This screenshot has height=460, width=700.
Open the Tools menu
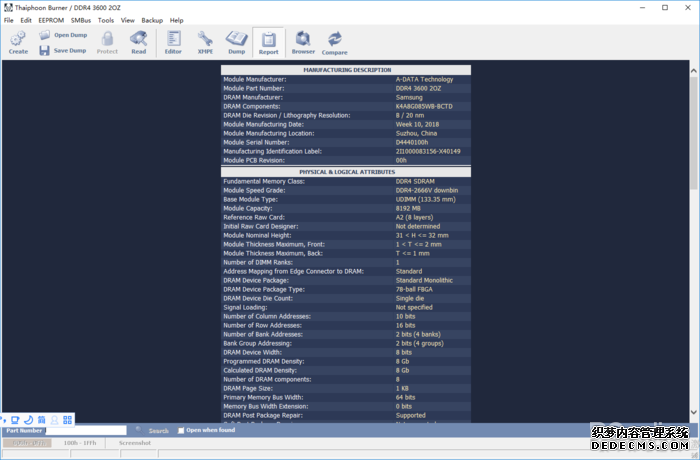[x=106, y=20]
